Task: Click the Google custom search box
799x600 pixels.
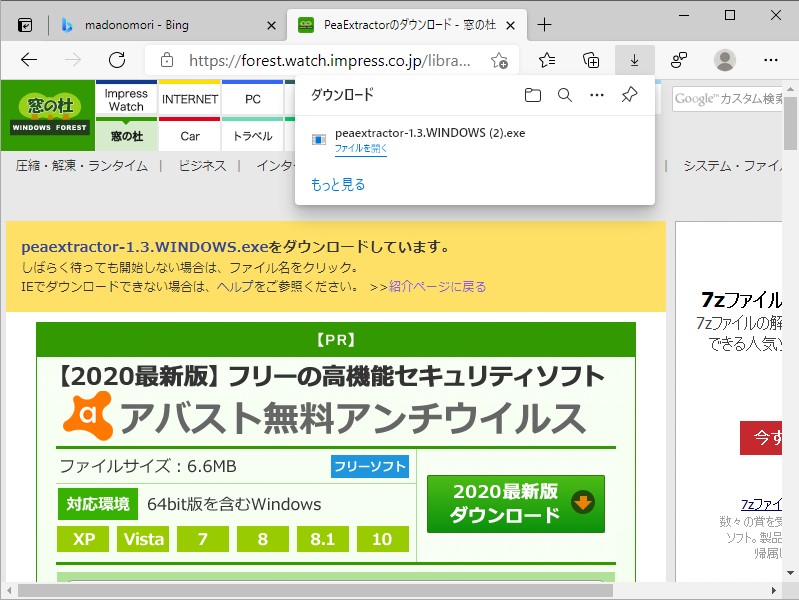Action: pyautogui.click(x=727, y=98)
